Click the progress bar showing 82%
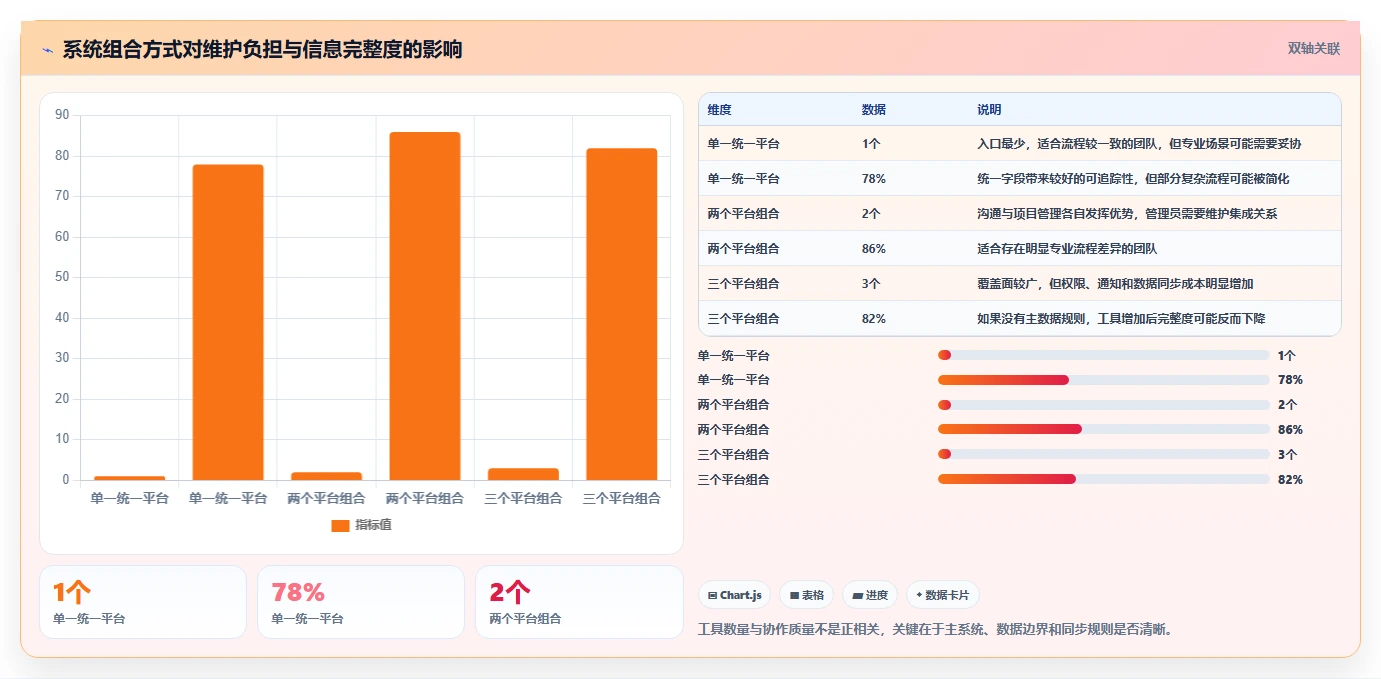 1103,479
